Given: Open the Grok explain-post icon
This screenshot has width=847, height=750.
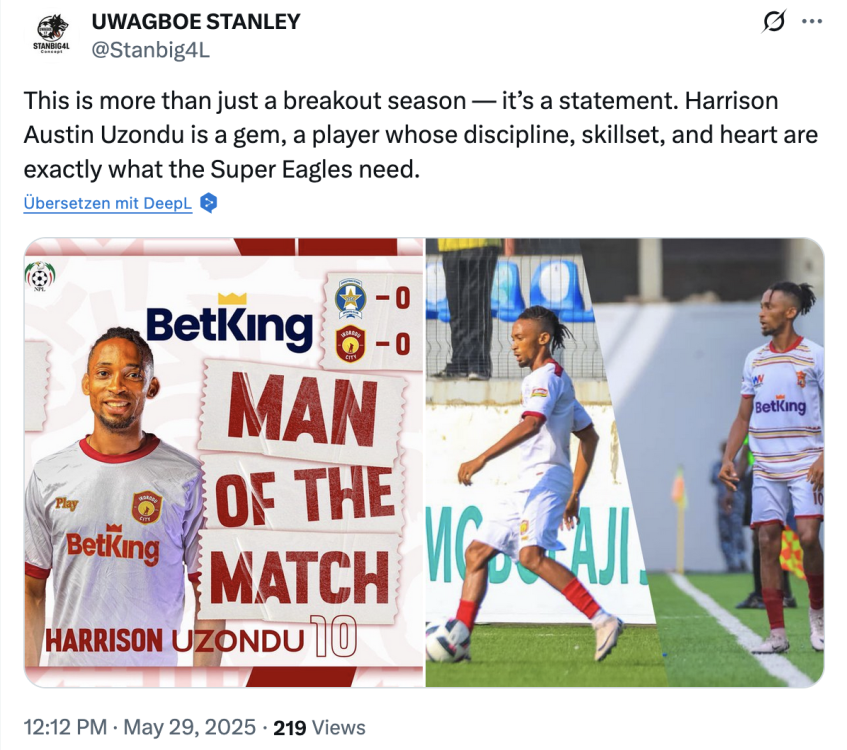Looking at the screenshot, I should click(772, 21).
